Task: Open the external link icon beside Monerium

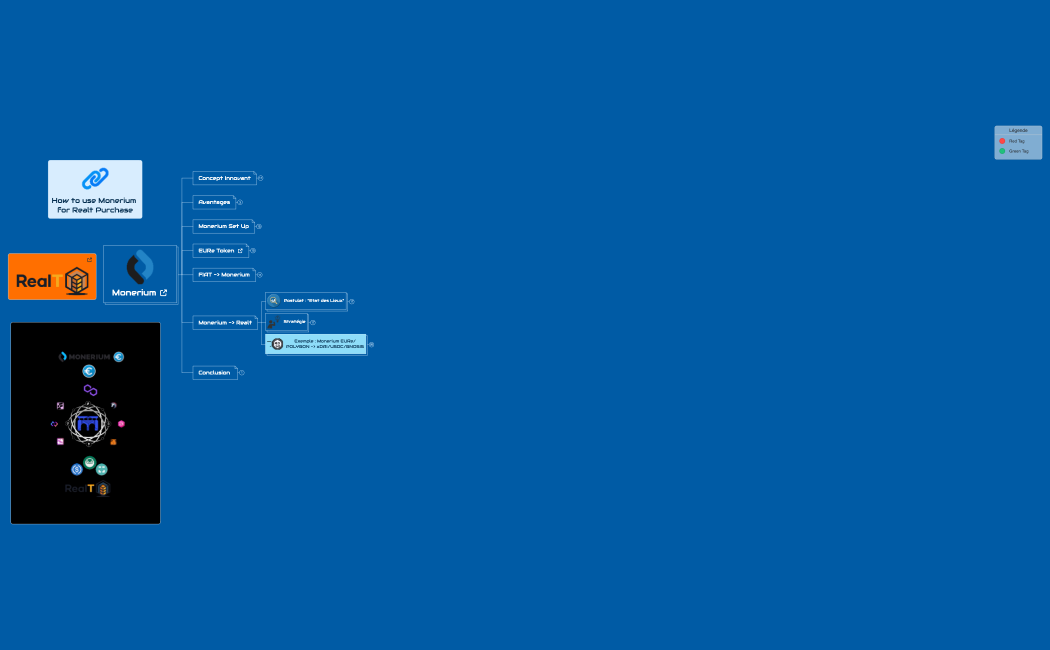Action: tap(163, 293)
